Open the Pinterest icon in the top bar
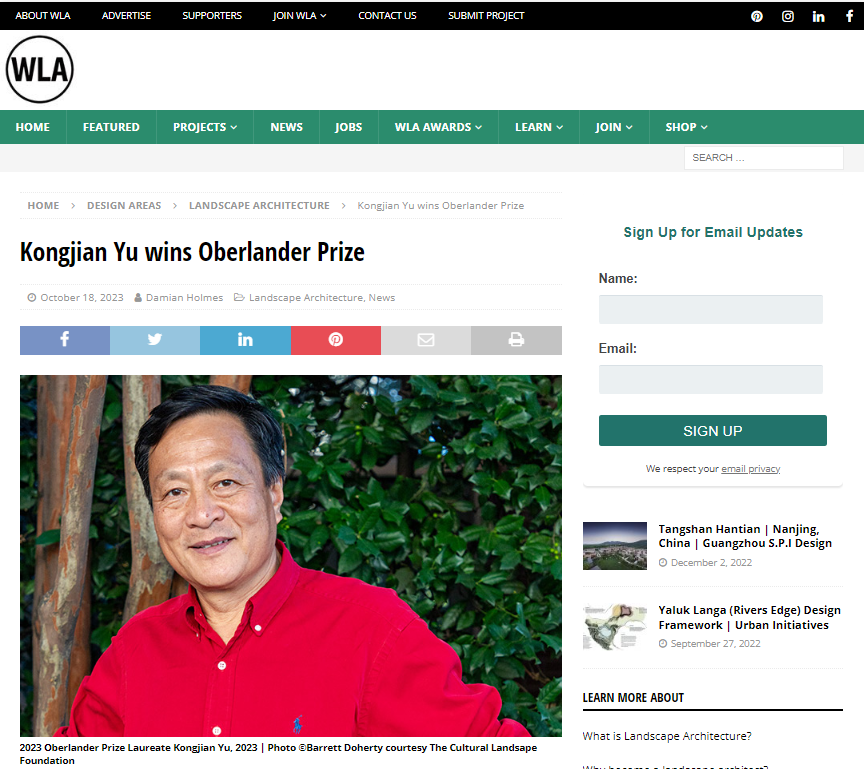 point(757,16)
